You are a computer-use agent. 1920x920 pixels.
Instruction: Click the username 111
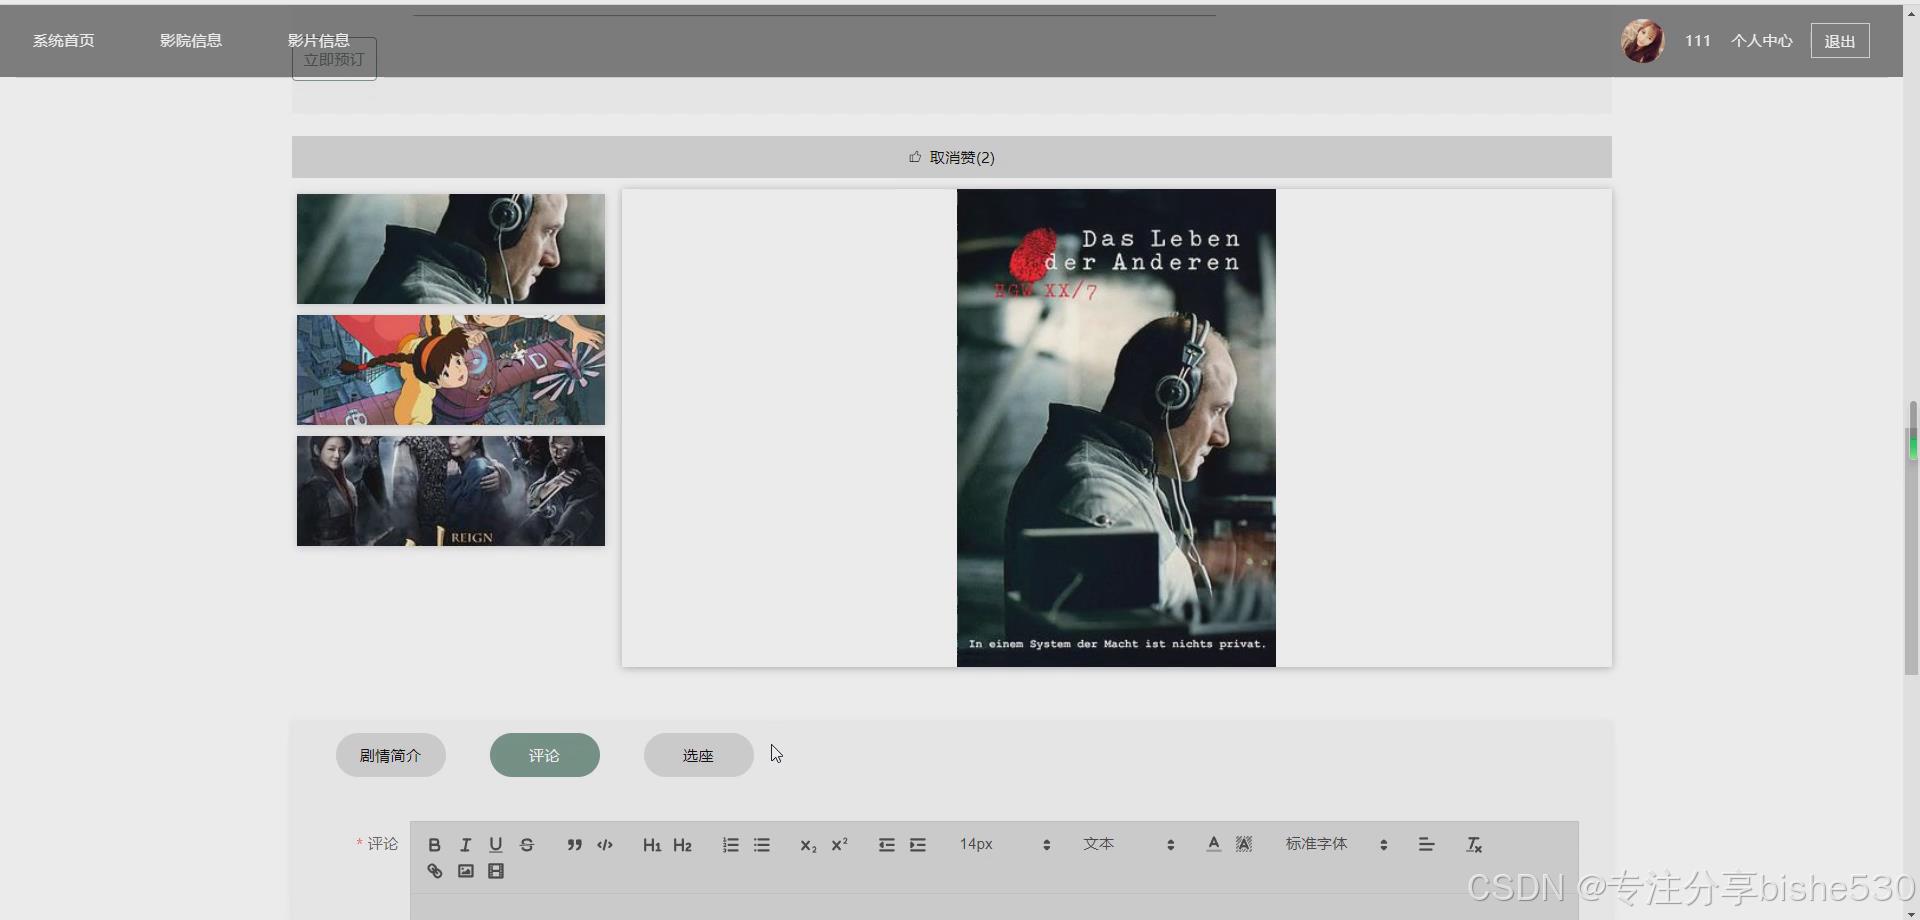pyautogui.click(x=1698, y=41)
